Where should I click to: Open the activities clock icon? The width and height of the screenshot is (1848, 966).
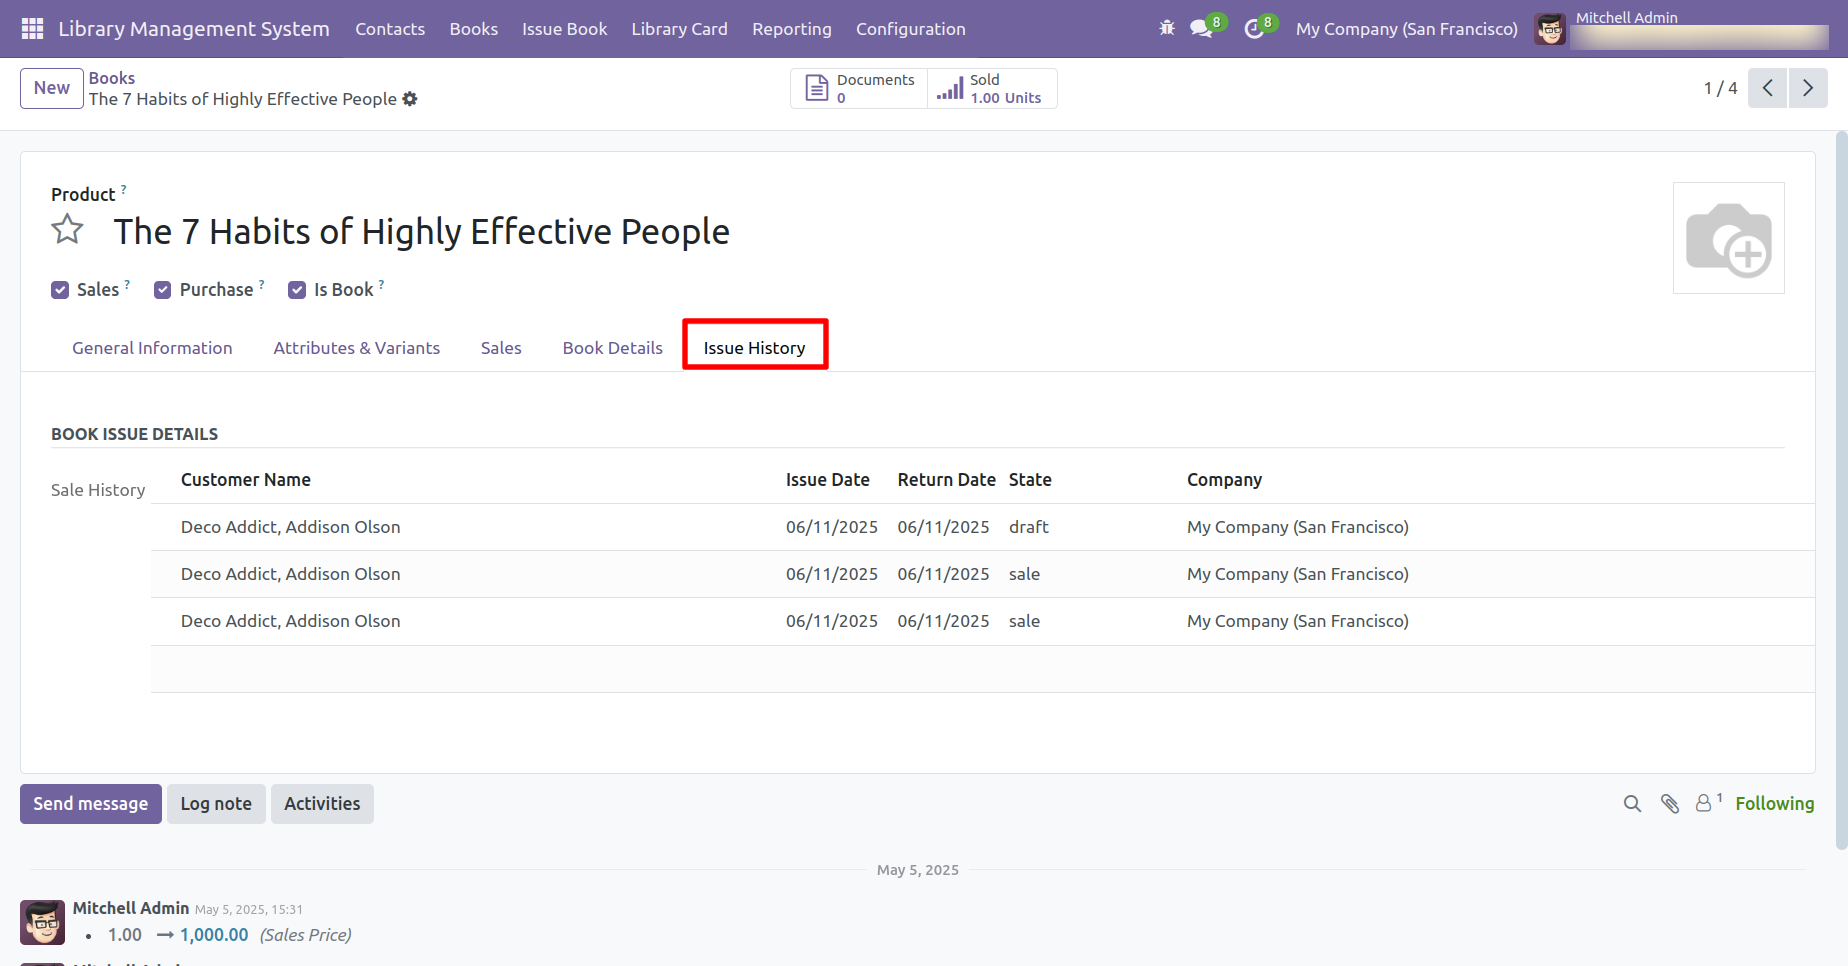point(1253,29)
